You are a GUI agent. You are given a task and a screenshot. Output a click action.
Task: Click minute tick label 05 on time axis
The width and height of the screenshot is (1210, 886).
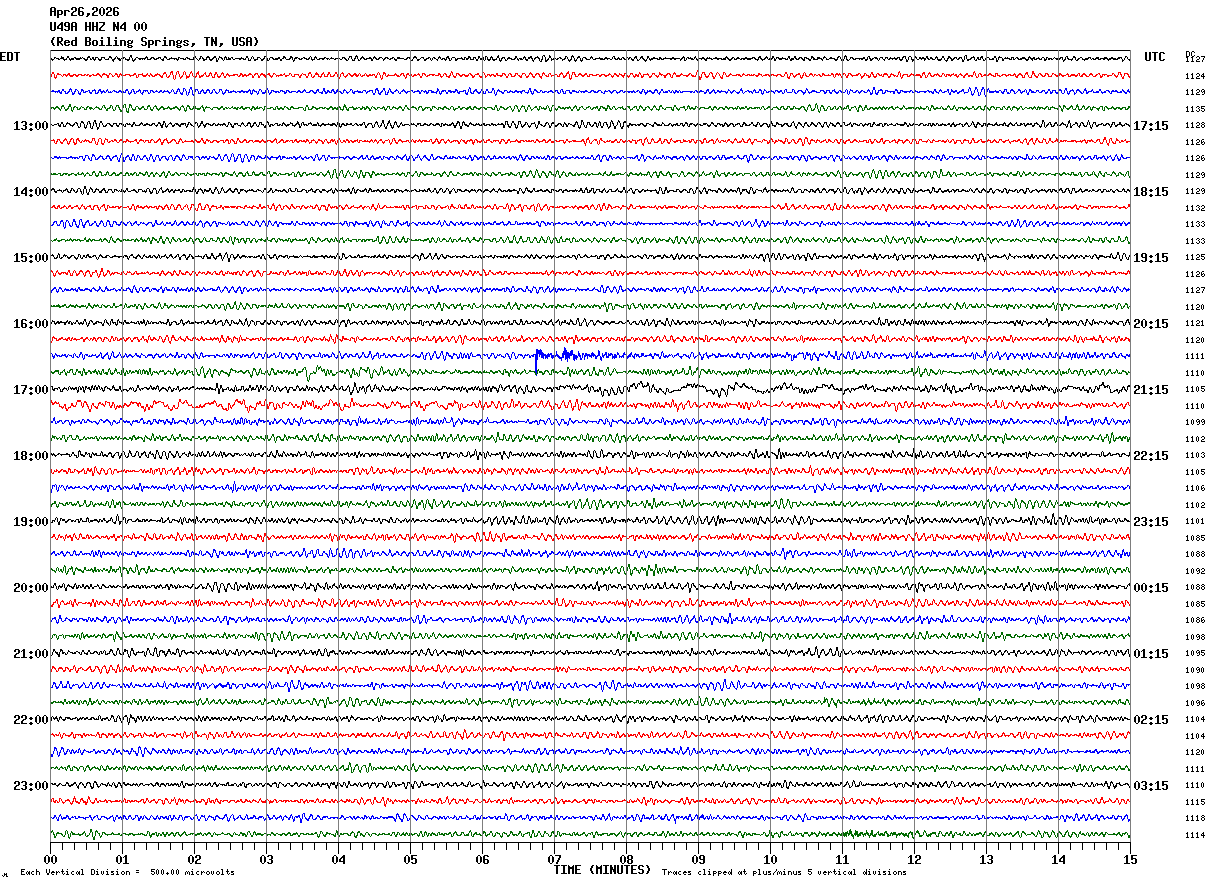click(410, 859)
